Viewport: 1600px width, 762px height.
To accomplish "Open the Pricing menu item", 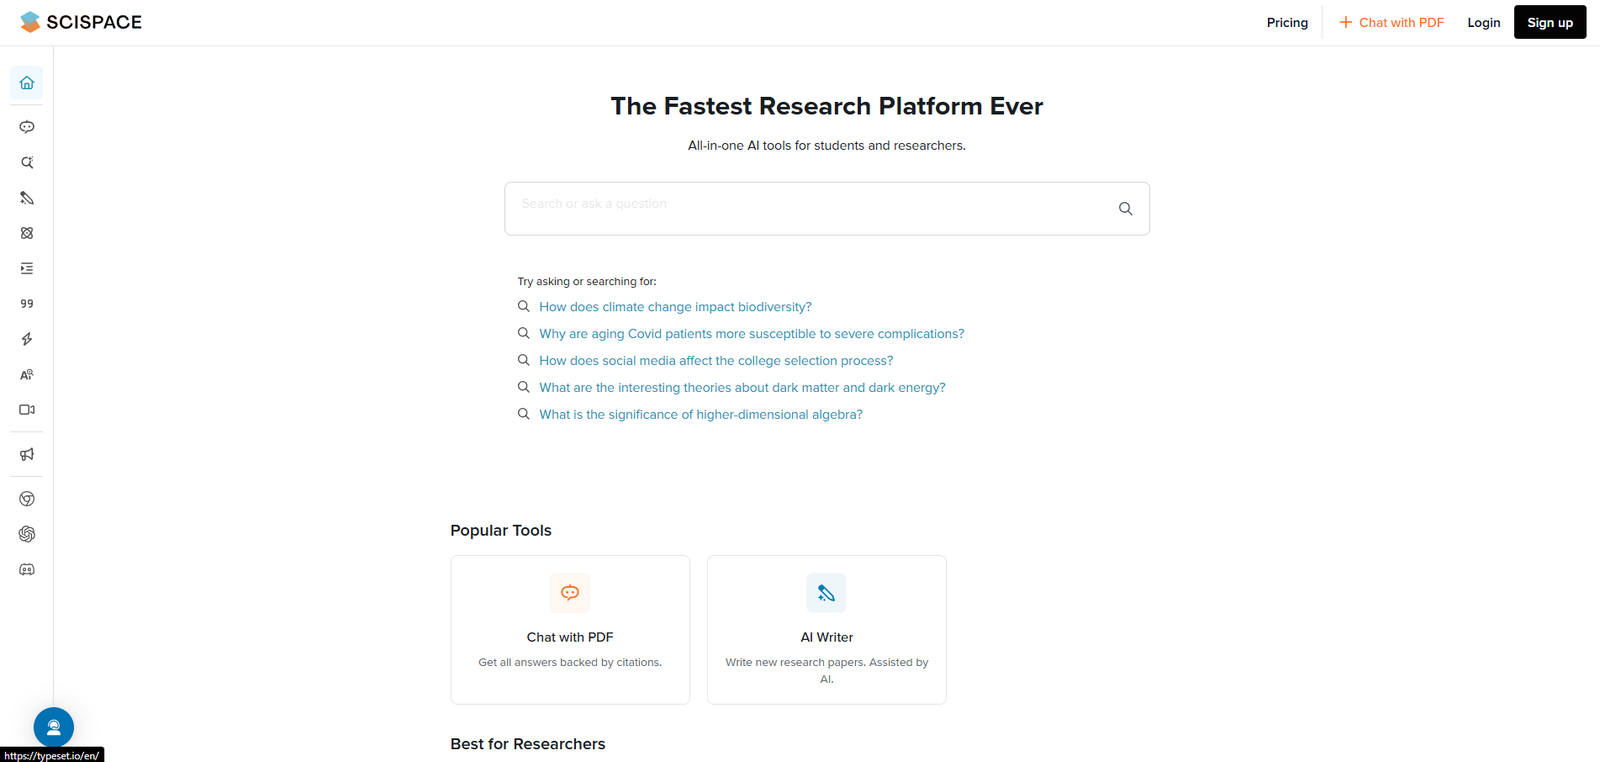I will [1287, 22].
